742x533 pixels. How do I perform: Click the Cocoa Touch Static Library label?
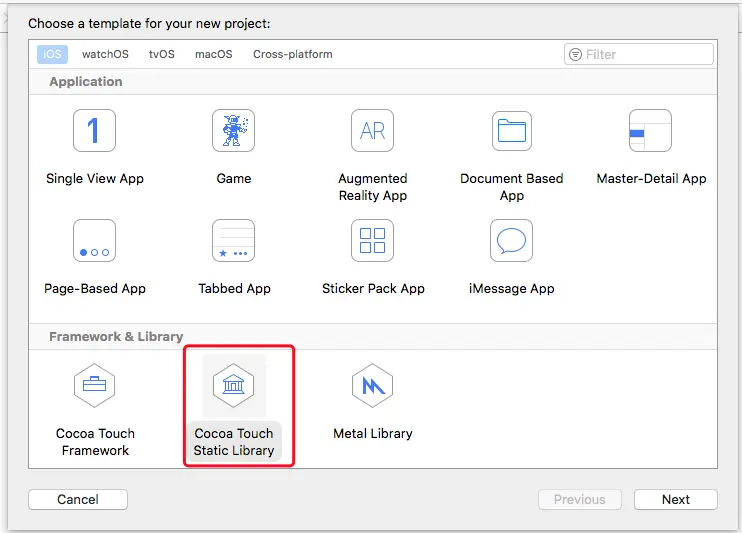click(234, 442)
